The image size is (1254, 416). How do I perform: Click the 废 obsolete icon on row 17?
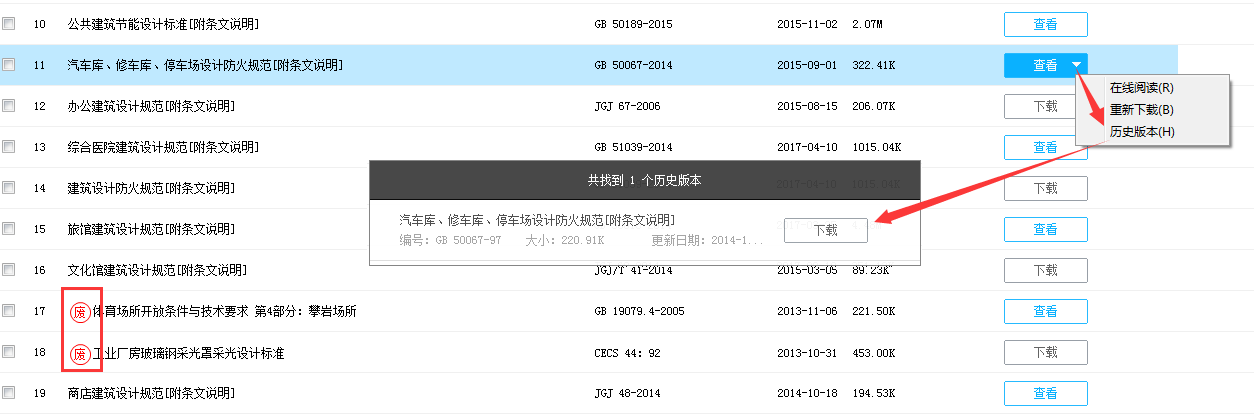79,312
